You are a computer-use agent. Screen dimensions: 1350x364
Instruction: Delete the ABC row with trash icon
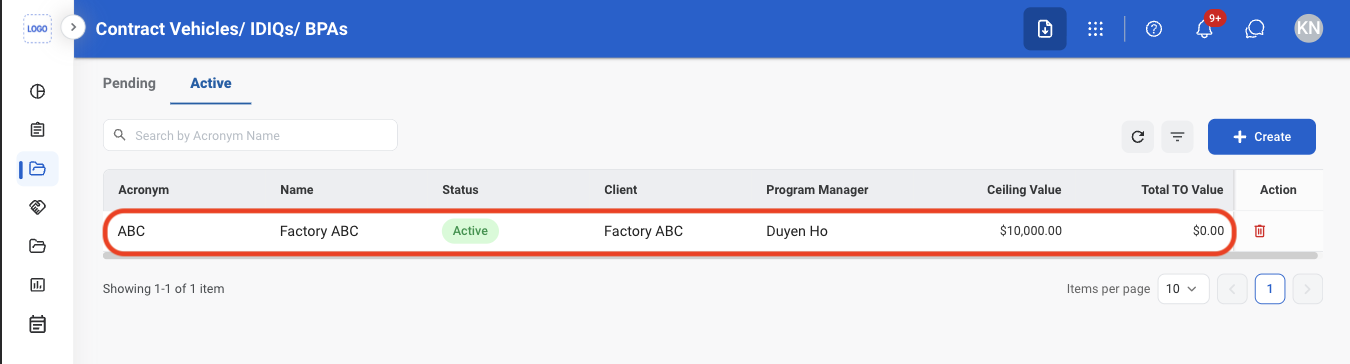(1260, 231)
